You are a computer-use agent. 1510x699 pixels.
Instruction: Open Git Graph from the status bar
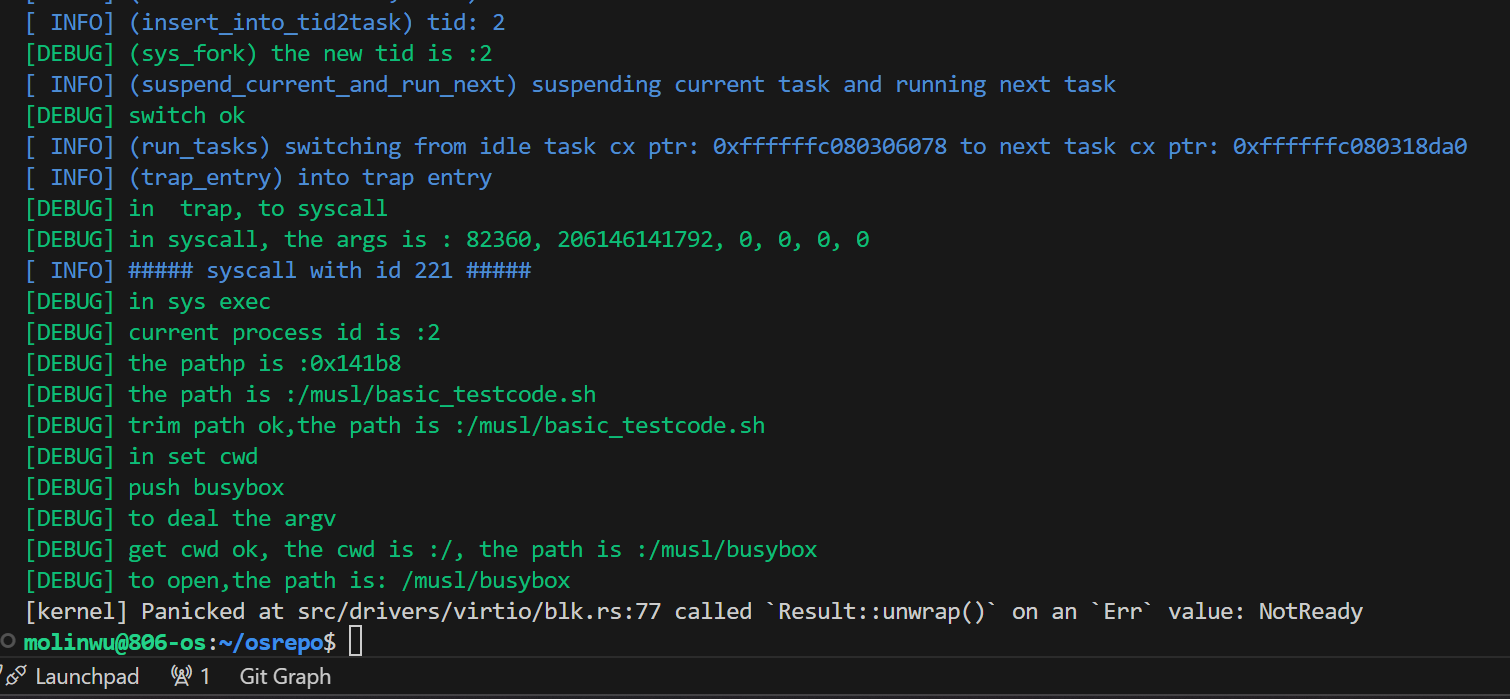pyautogui.click(x=285, y=676)
